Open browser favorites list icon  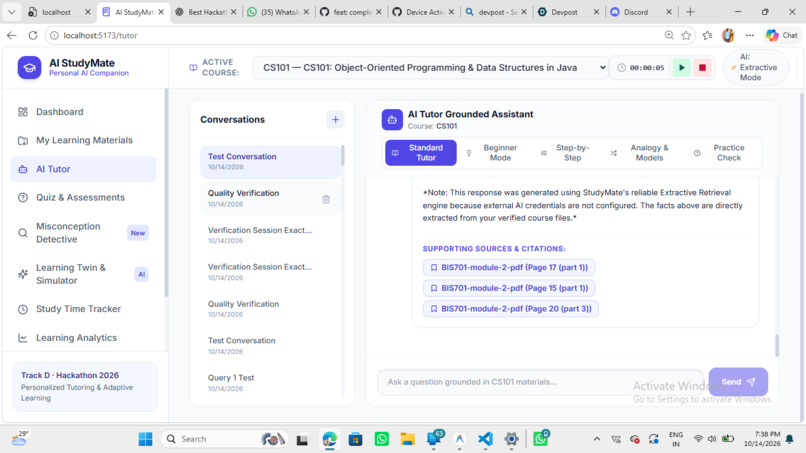click(708, 35)
